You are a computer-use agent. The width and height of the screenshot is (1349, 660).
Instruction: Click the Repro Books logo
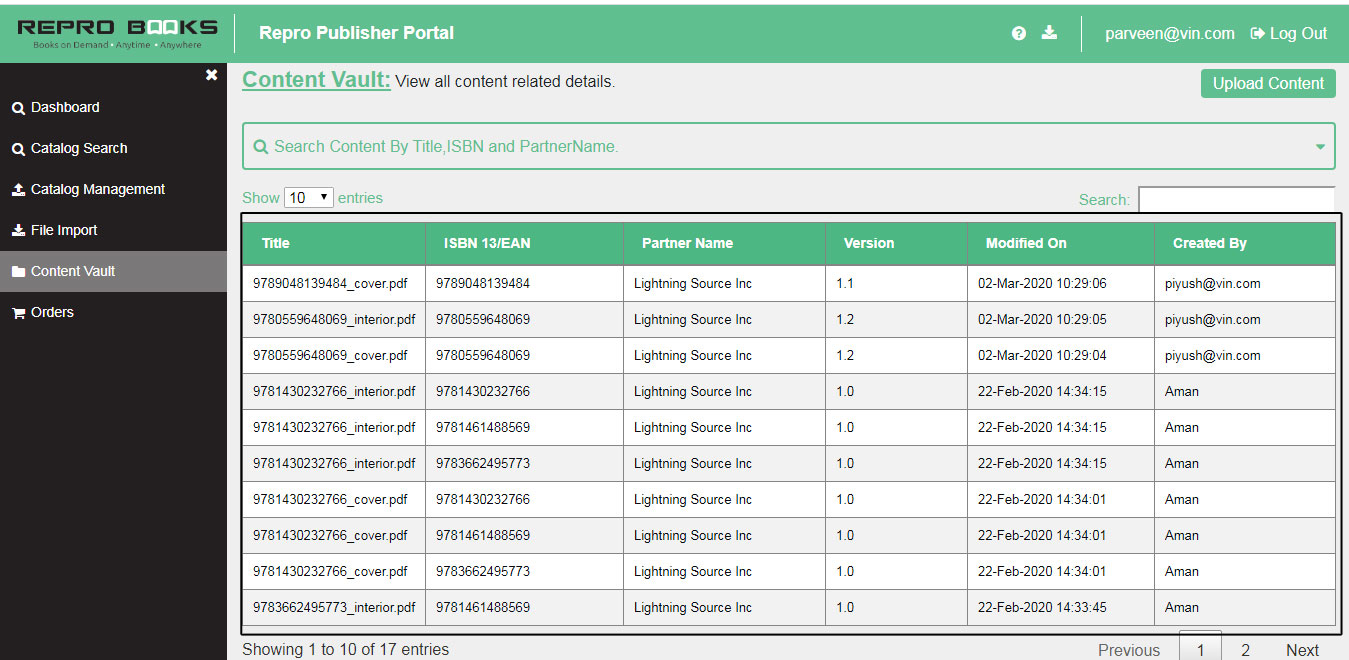pos(117,32)
